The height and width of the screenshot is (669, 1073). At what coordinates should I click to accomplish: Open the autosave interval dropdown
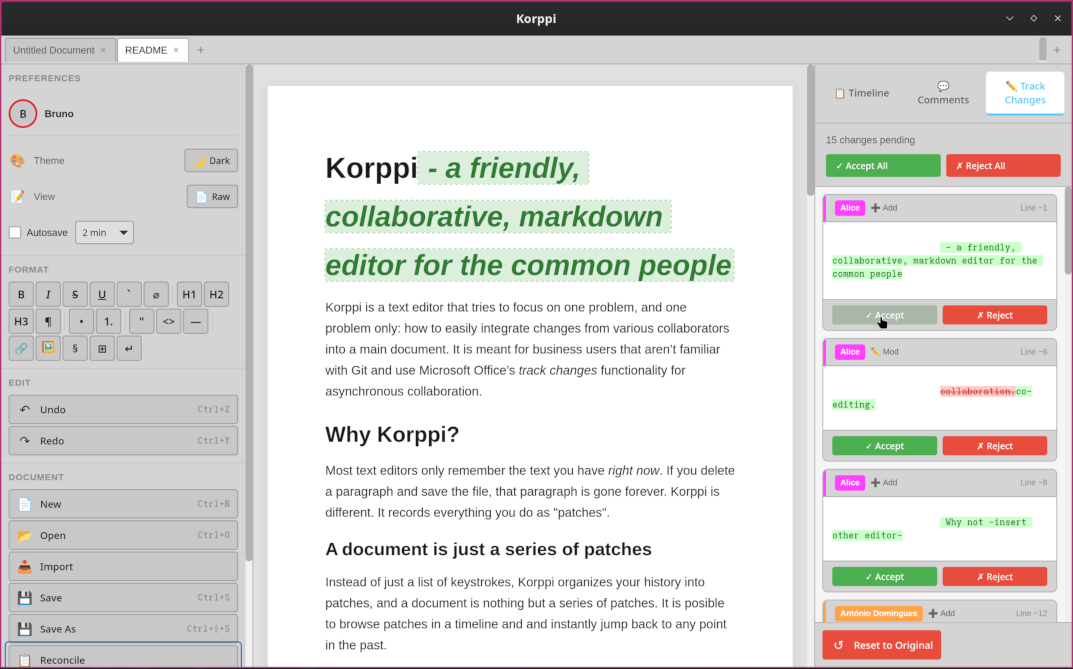click(104, 232)
